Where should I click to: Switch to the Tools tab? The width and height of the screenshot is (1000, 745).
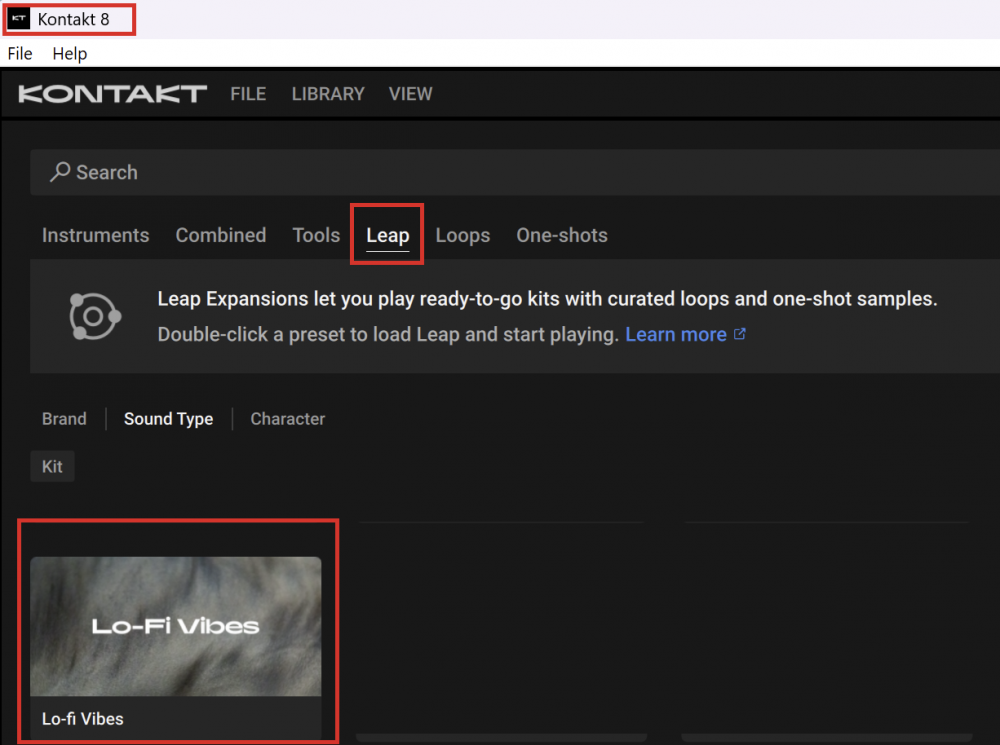click(x=316, y=235)
